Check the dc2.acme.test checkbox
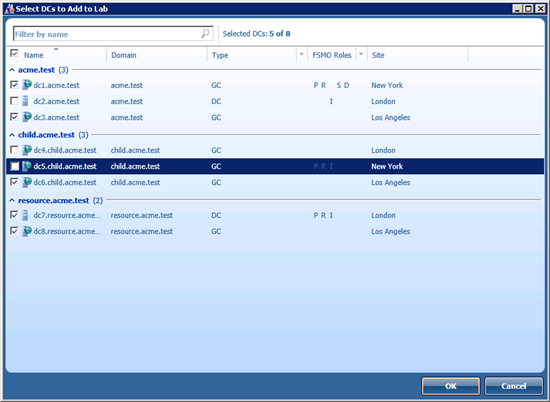Image resolution: width=550 pixels, height=402 pixels. (14, 101)
